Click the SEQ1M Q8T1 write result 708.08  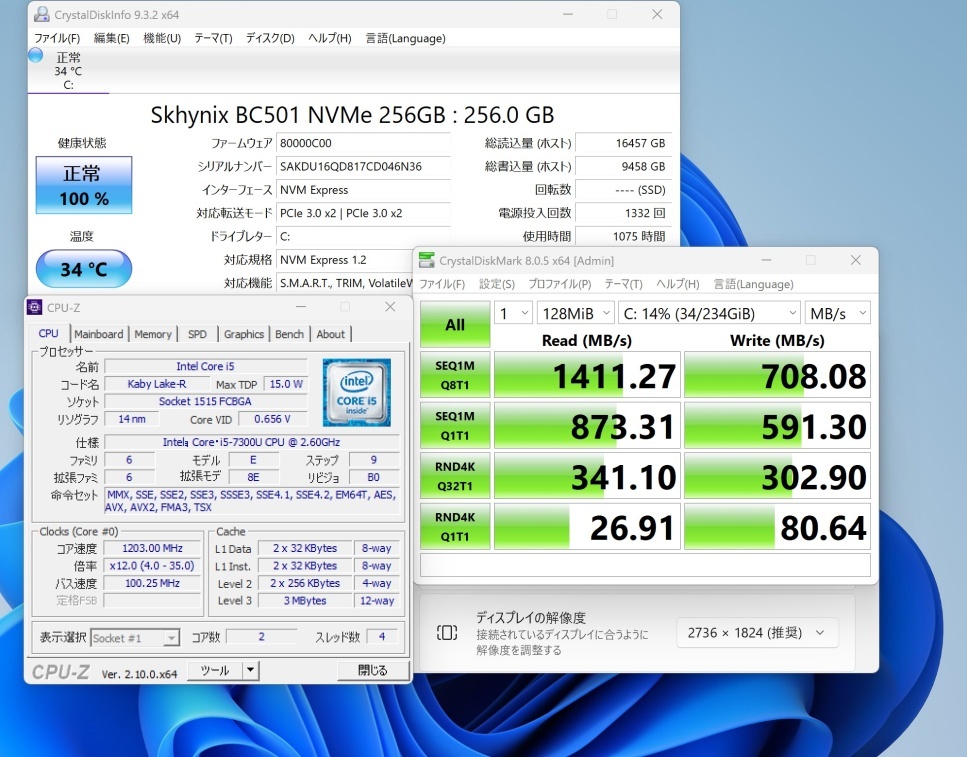coord(777,374)
